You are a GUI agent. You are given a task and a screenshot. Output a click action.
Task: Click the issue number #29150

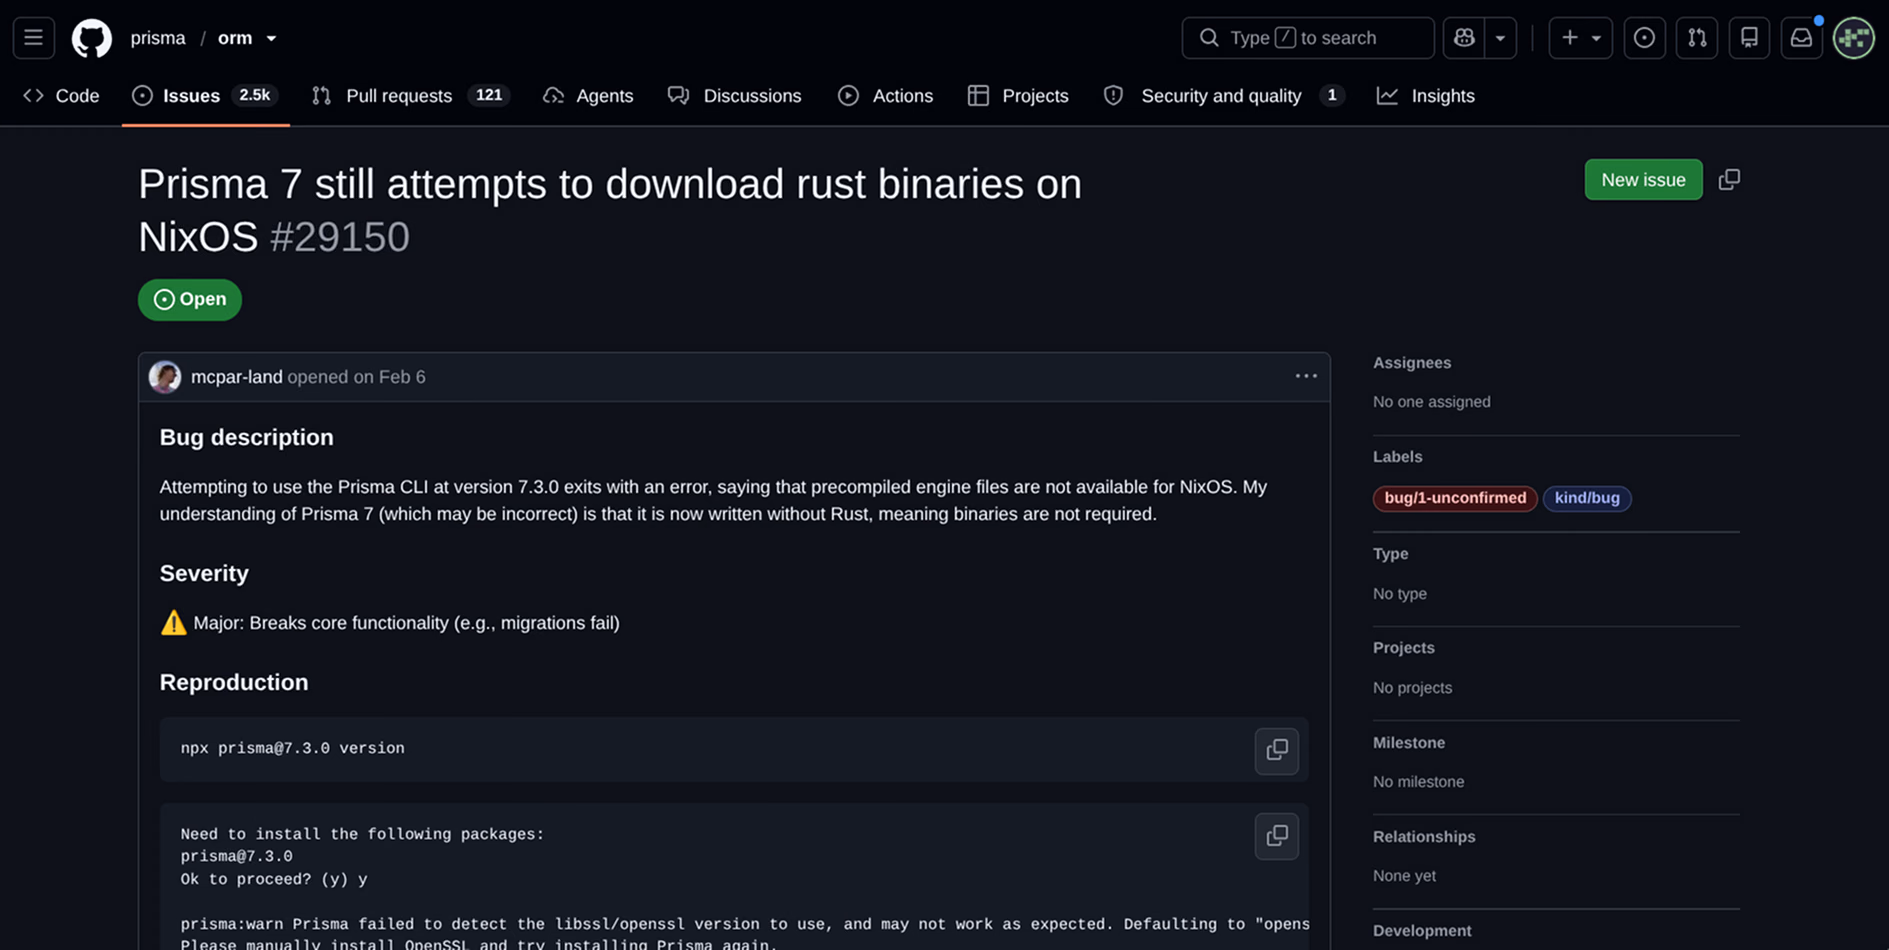(x=340, y=237)
